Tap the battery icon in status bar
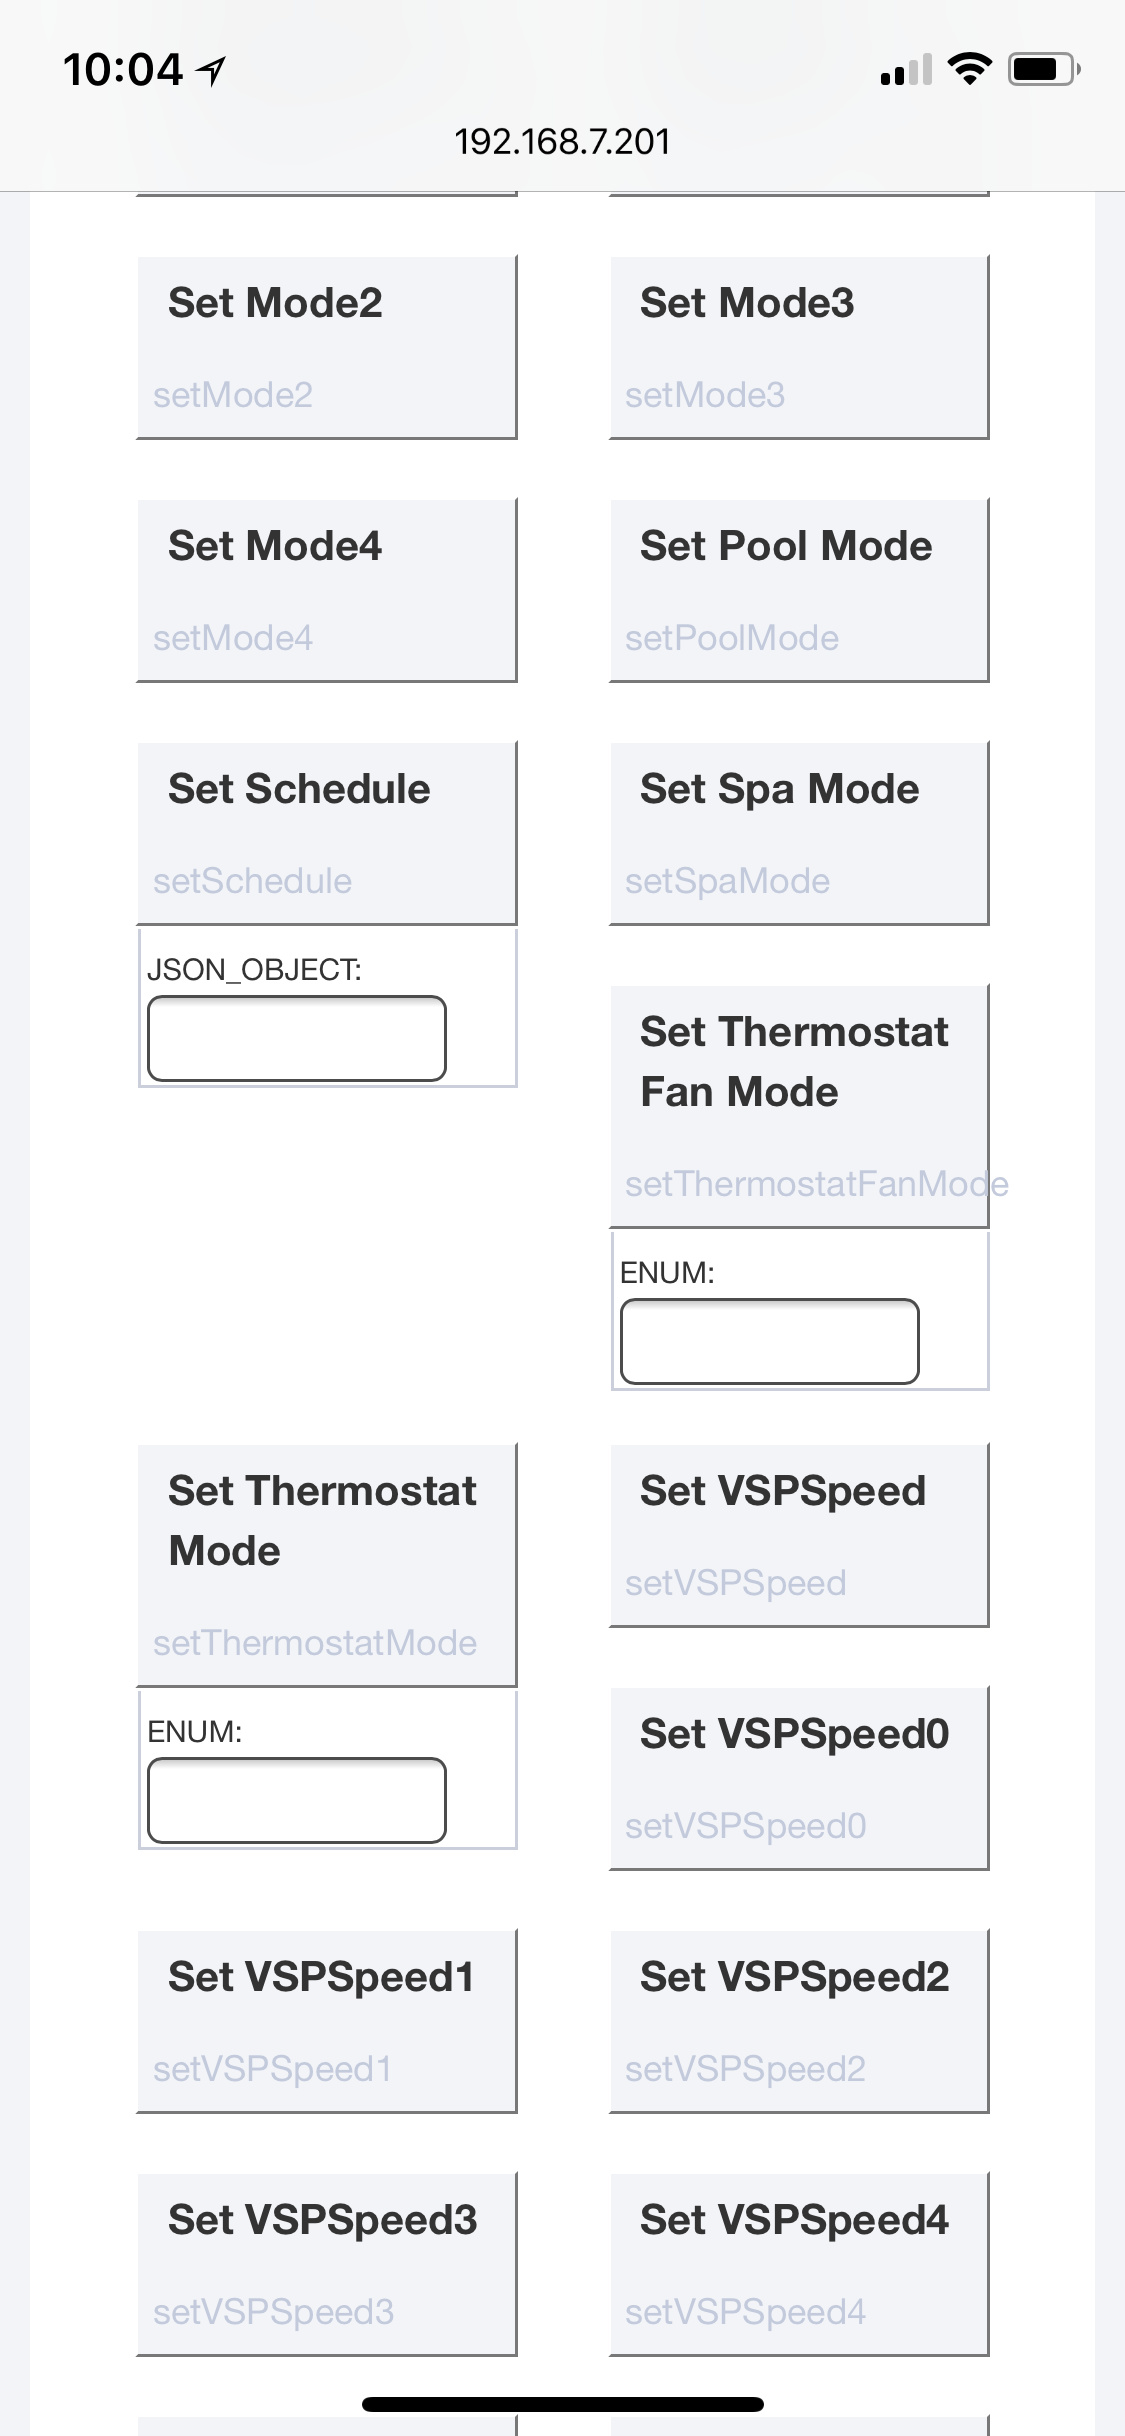Screen dimensions: 1125x2436 point(1043,69)
